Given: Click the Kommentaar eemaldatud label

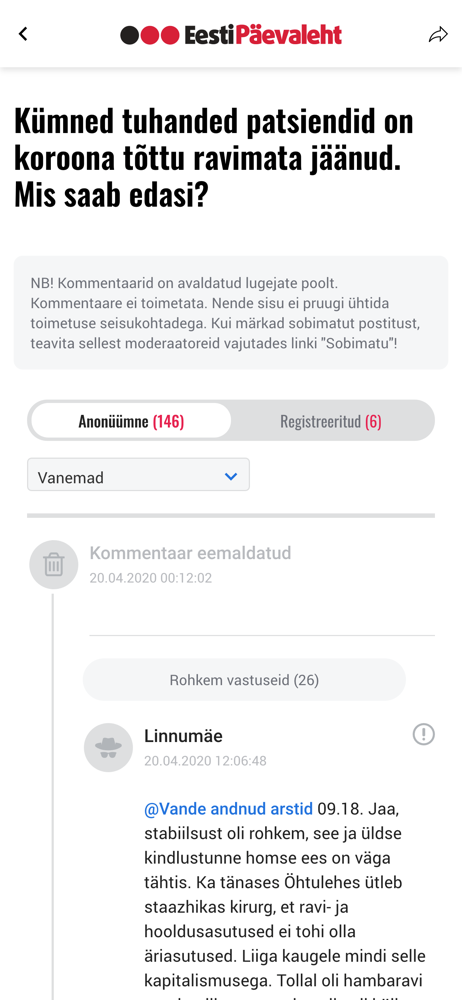Looking at the screenshot, I should pos(190,553).
